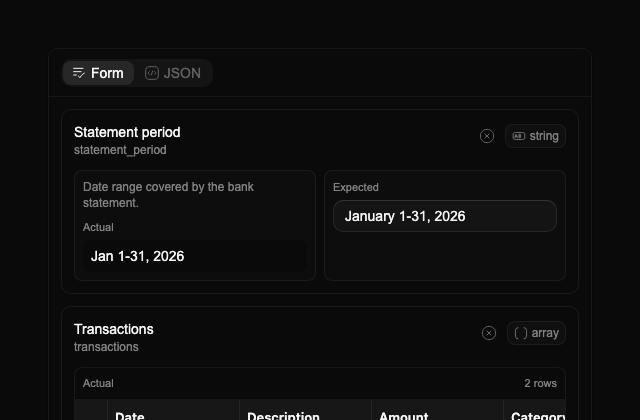Click the Date column header
The width and height of the screenshot is (640, 420).
tap(173, 412)
